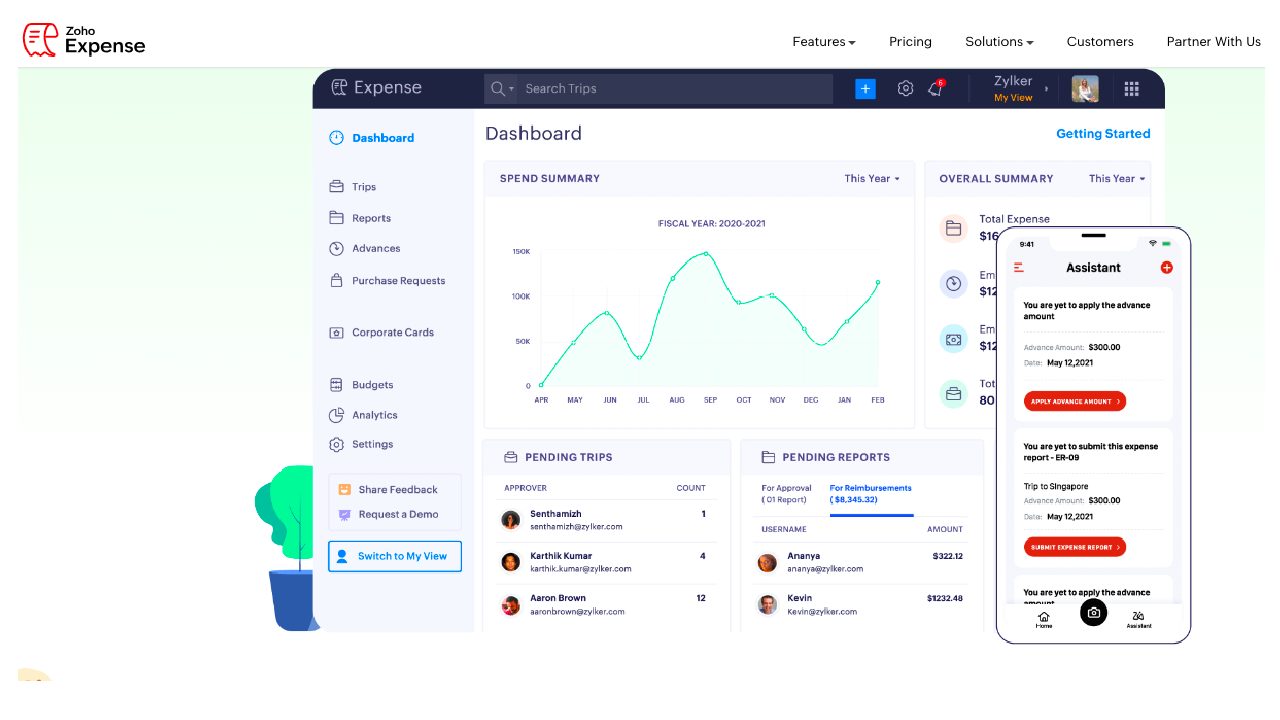Open the settings gear icon in header

[905, 89]
